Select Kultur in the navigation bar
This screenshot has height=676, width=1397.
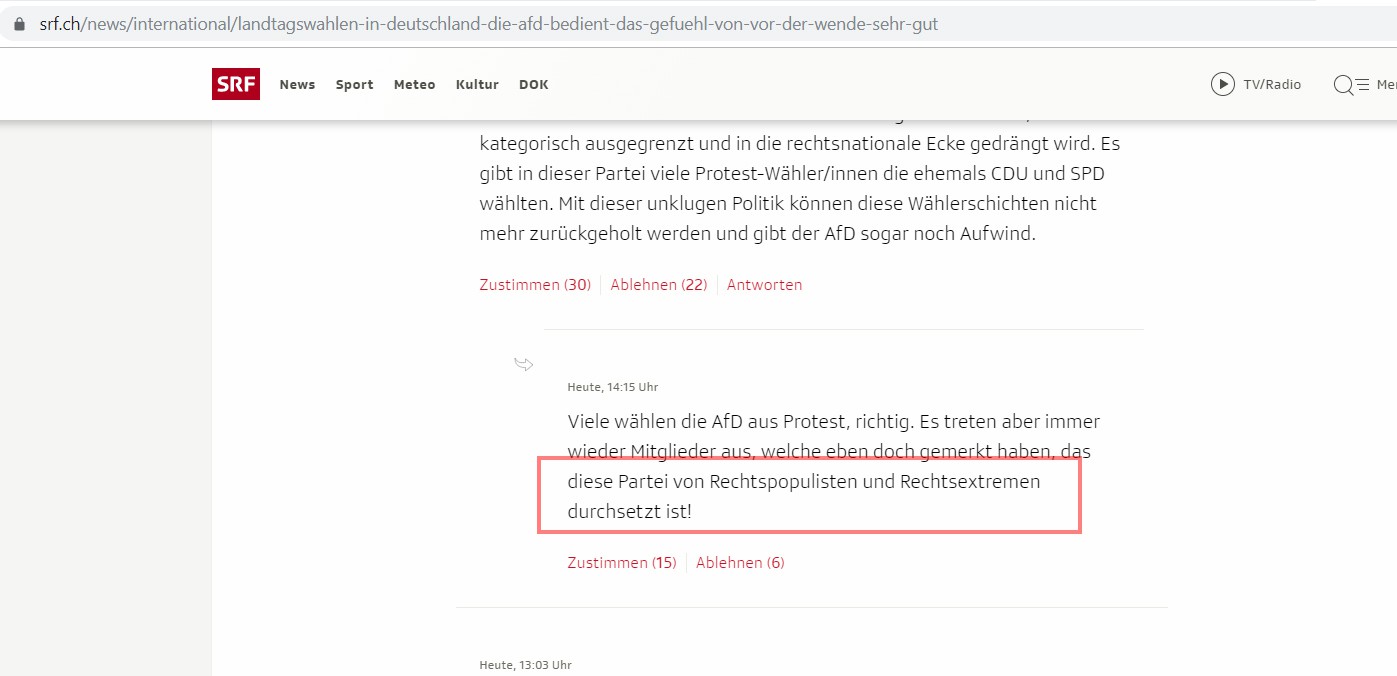coord(477,85)
